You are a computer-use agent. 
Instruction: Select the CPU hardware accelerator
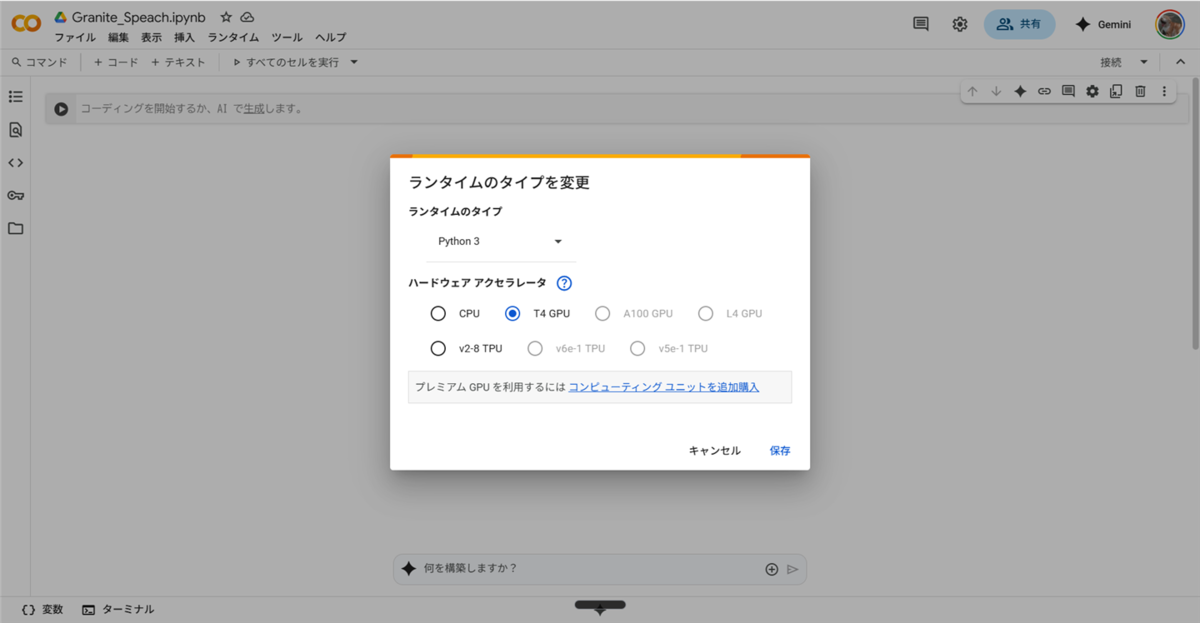coord(438,313)
